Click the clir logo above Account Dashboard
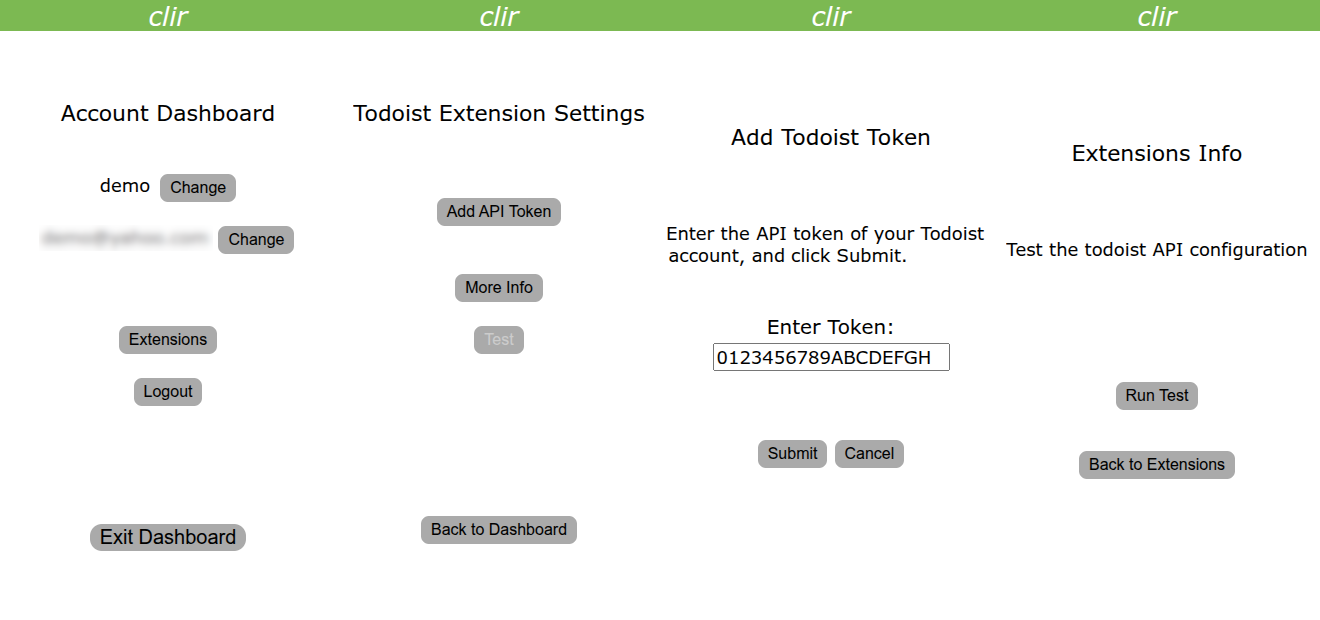The width and height of the screenshot is (1320, 620). pyautogui.click(x=168, y=16)
